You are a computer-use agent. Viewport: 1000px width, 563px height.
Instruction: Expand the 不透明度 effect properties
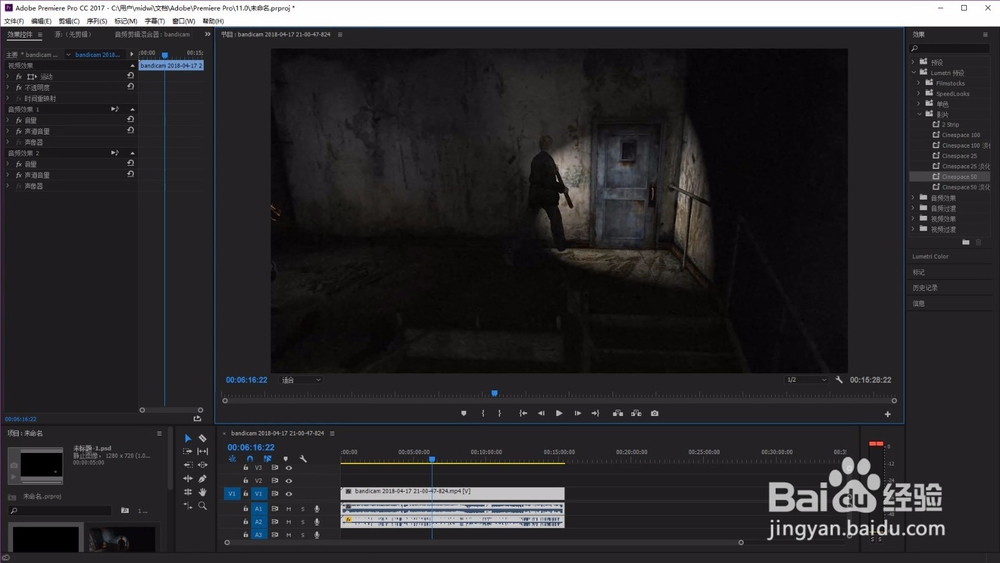point(8,87)
